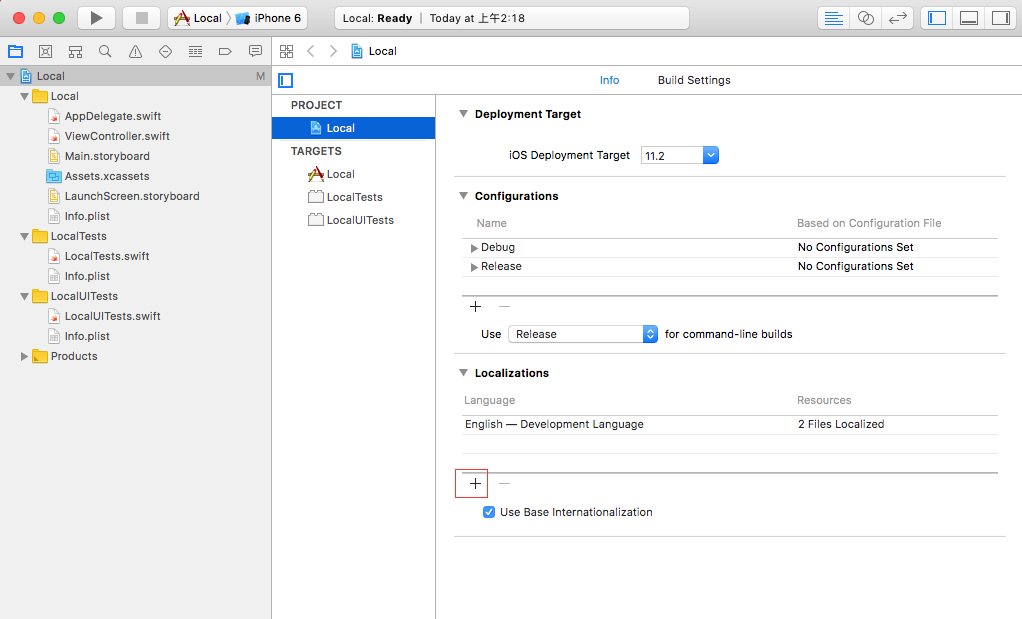Open command-line builds configuration dropdown

pyautogui.click(x=583, y=334)
